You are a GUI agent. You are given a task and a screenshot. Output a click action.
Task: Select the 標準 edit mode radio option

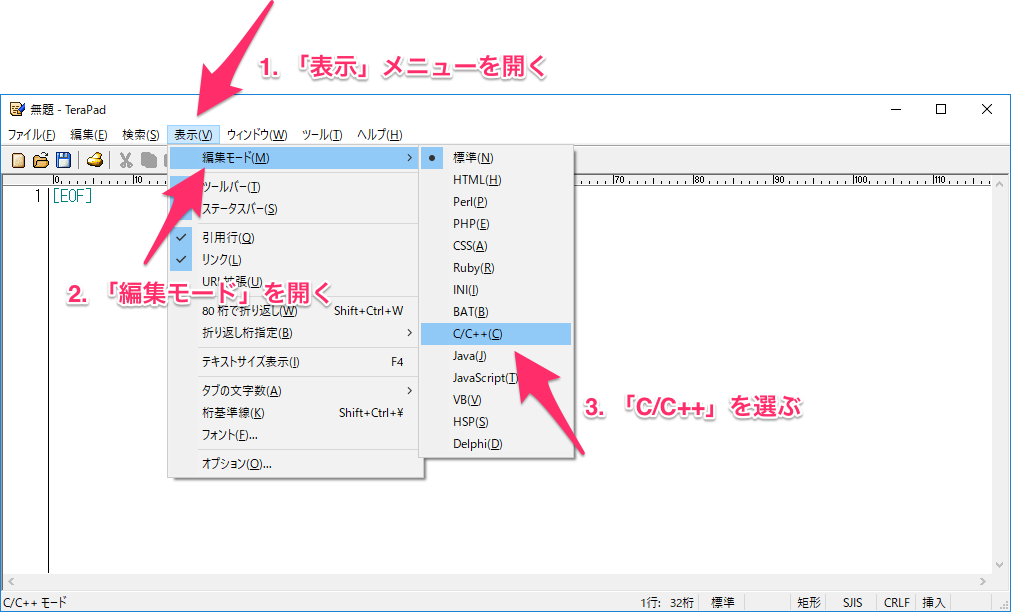(472, 158)
